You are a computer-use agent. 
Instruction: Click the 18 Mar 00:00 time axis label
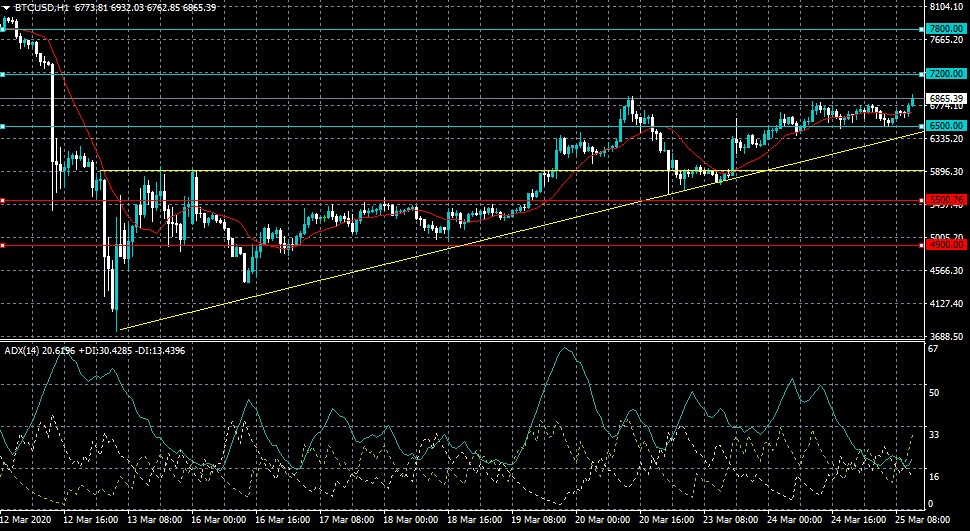(x=411, y=520)
